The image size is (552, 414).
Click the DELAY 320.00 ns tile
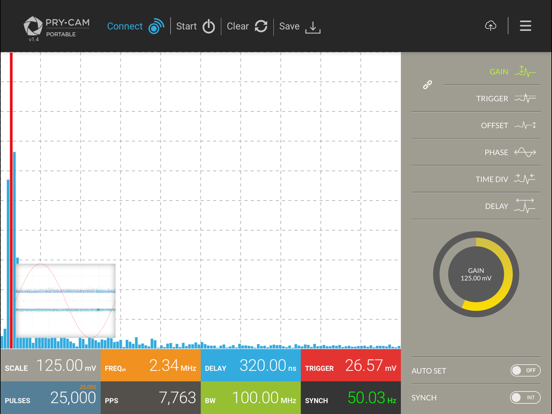click(x=251, y=365)
